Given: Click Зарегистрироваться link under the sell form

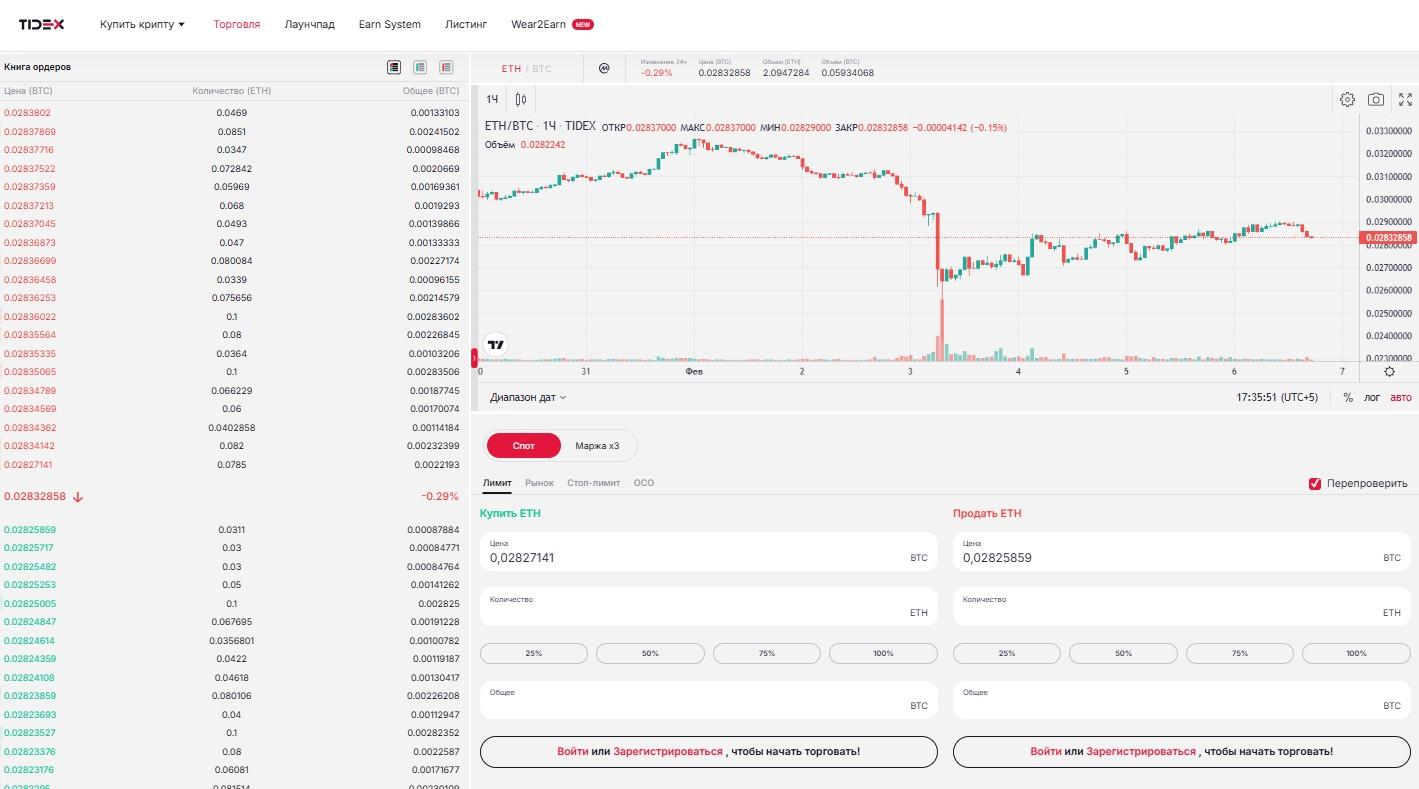Looking at the screenshot, I should [1141, 751].
